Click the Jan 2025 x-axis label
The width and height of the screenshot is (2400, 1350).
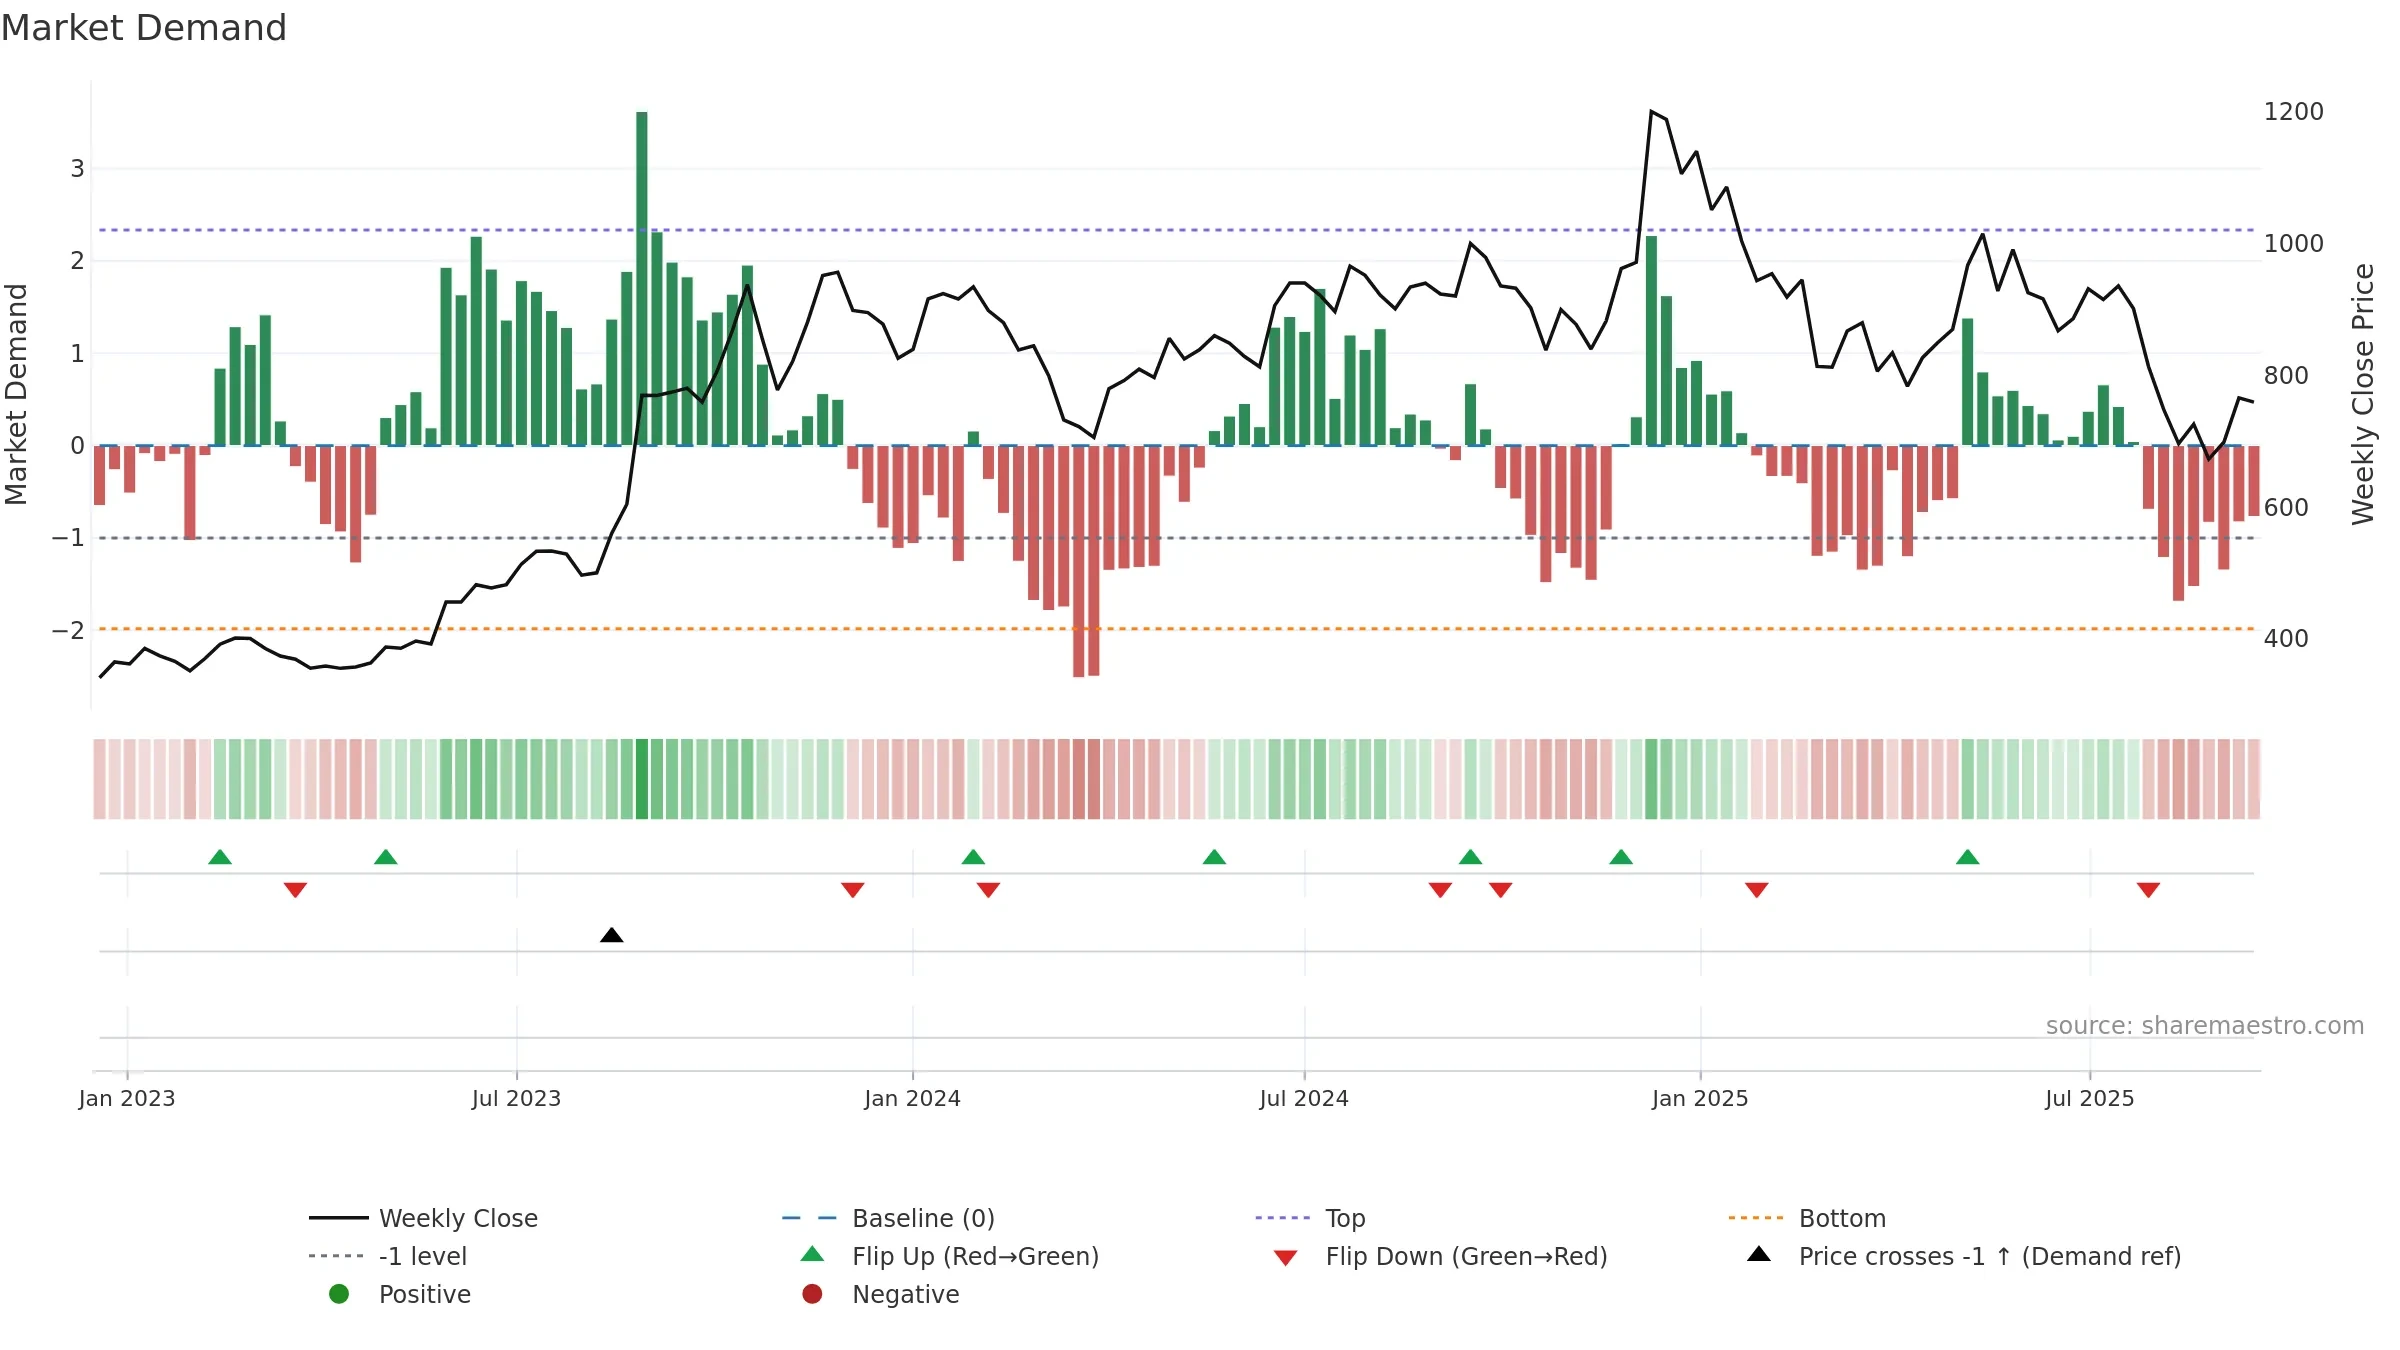click(x=1700, y=1098)
